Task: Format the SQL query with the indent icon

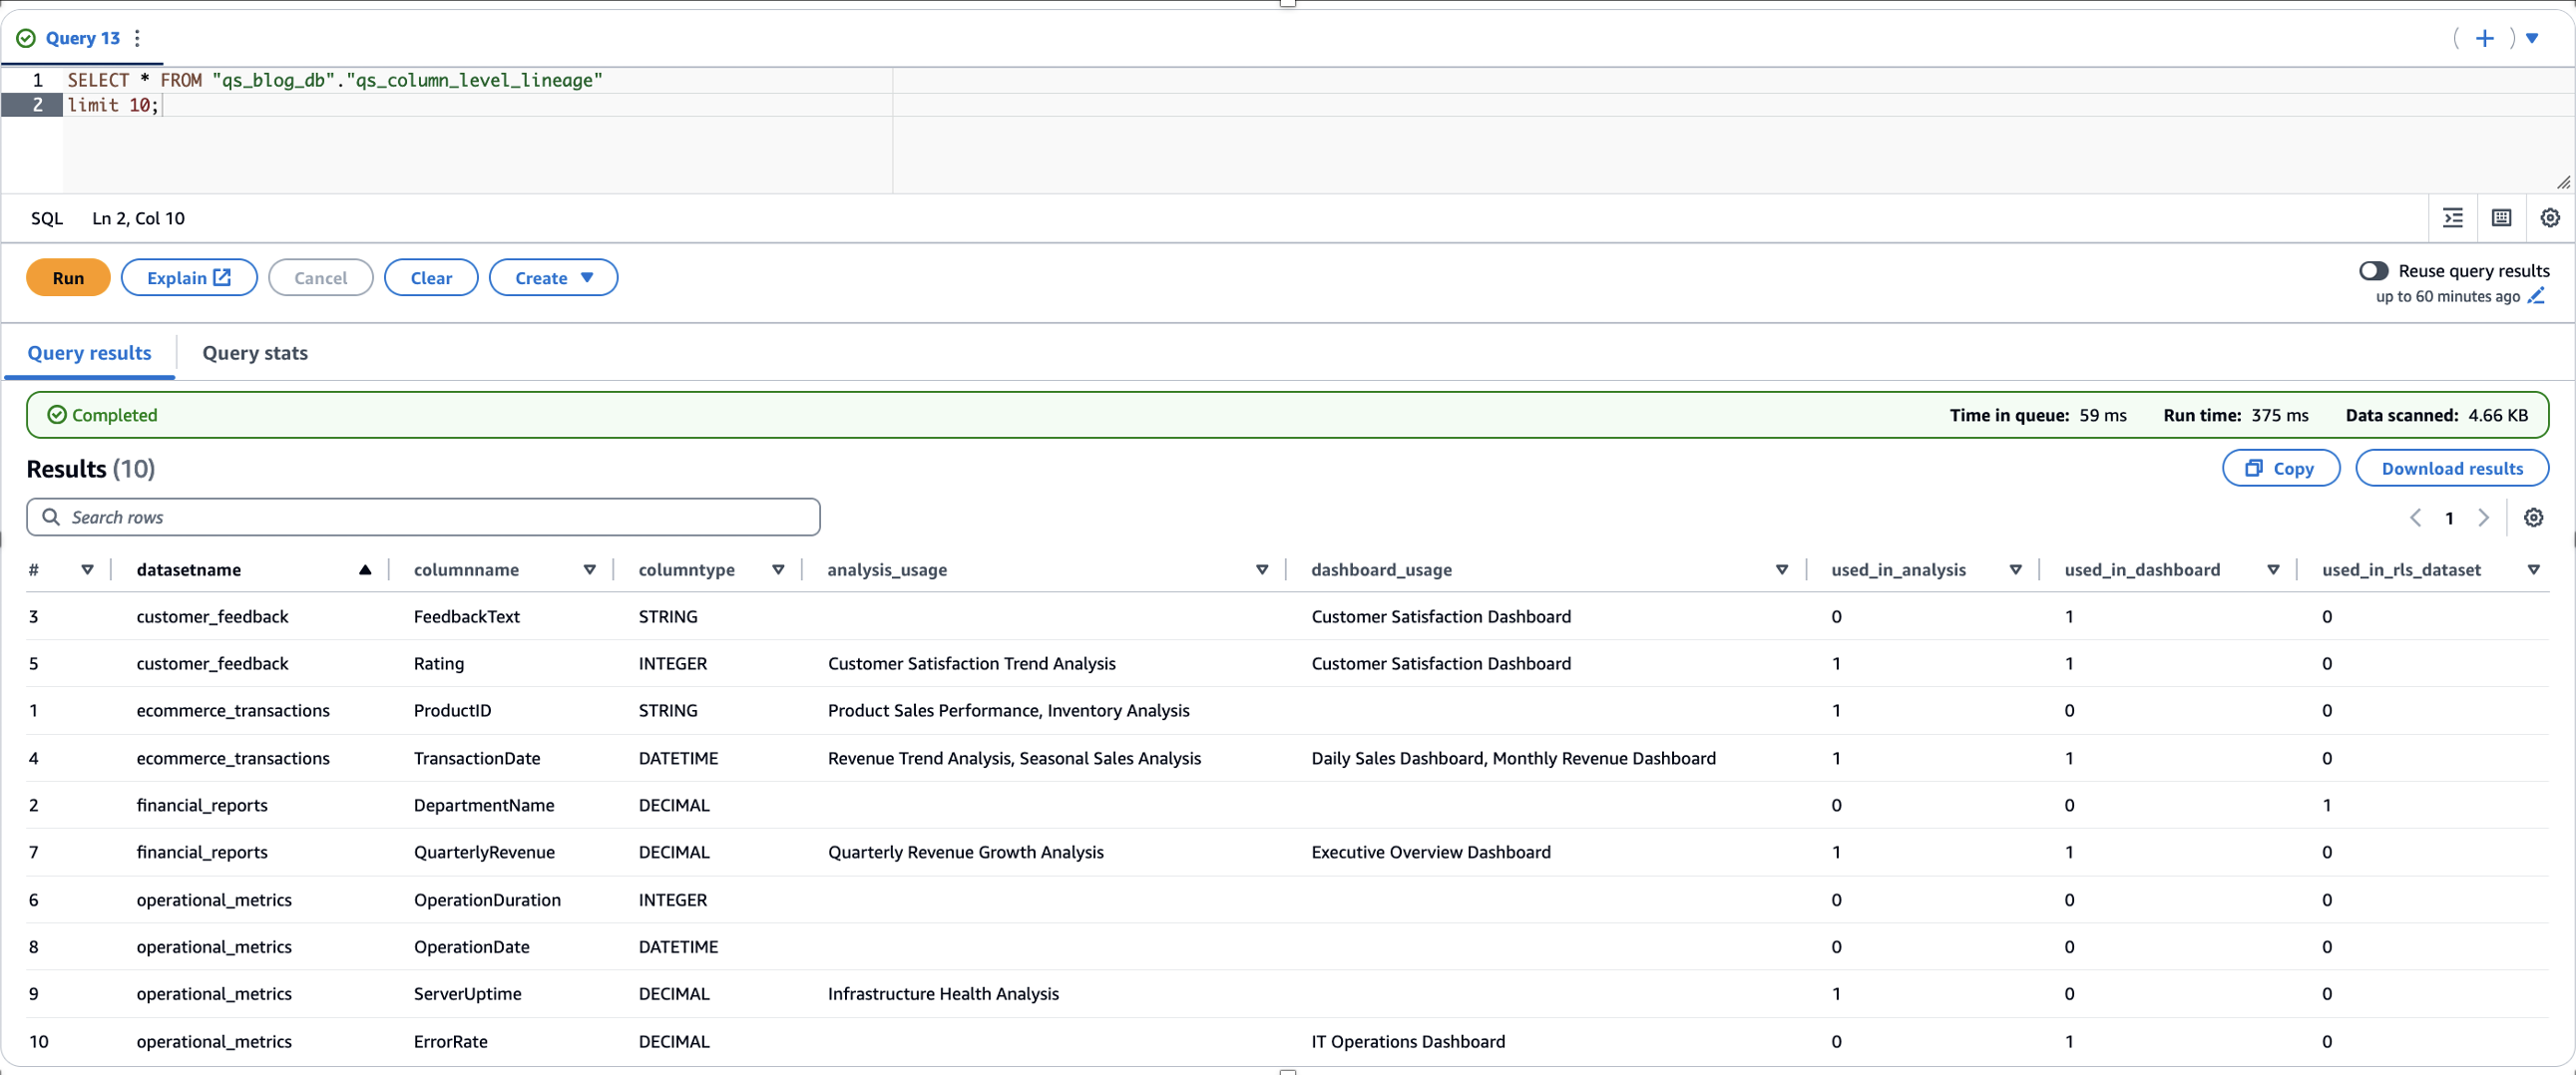Action: pyautogui.click(x=2453, y=217)
